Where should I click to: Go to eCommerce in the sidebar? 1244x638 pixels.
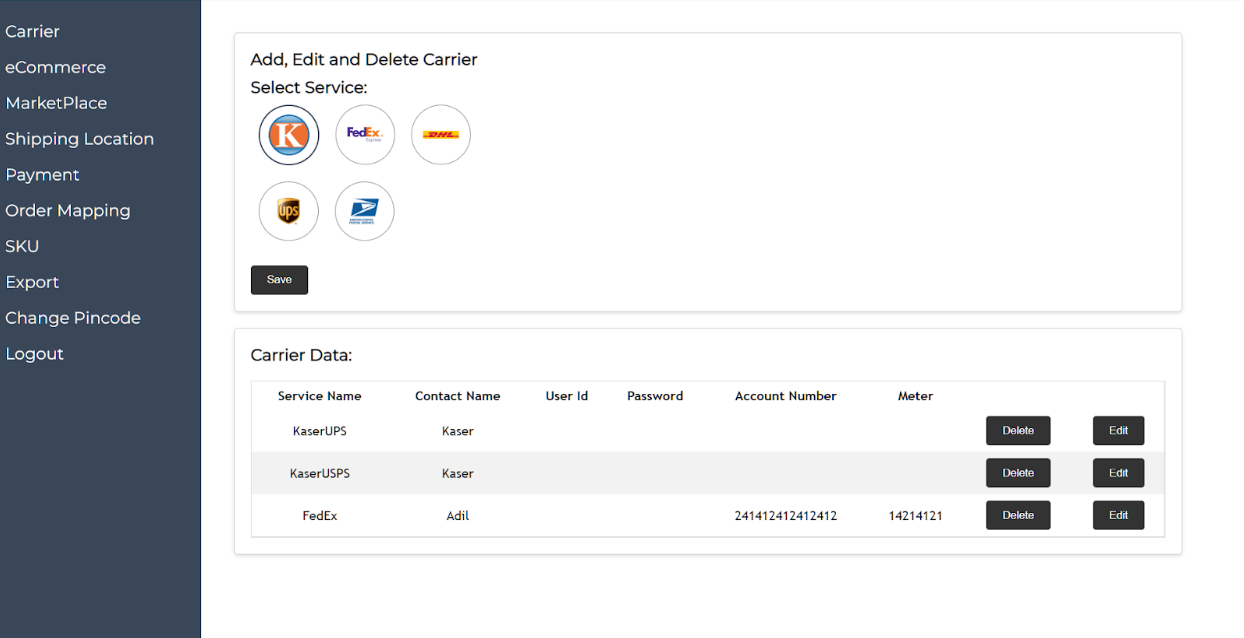(55, 68)
